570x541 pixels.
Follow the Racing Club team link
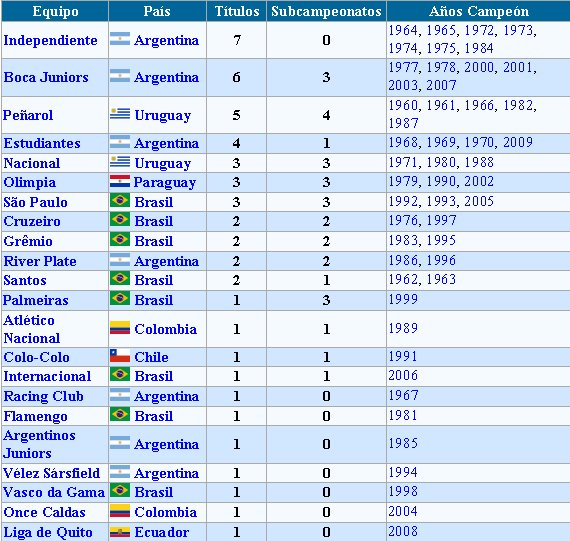coord(43,396)
